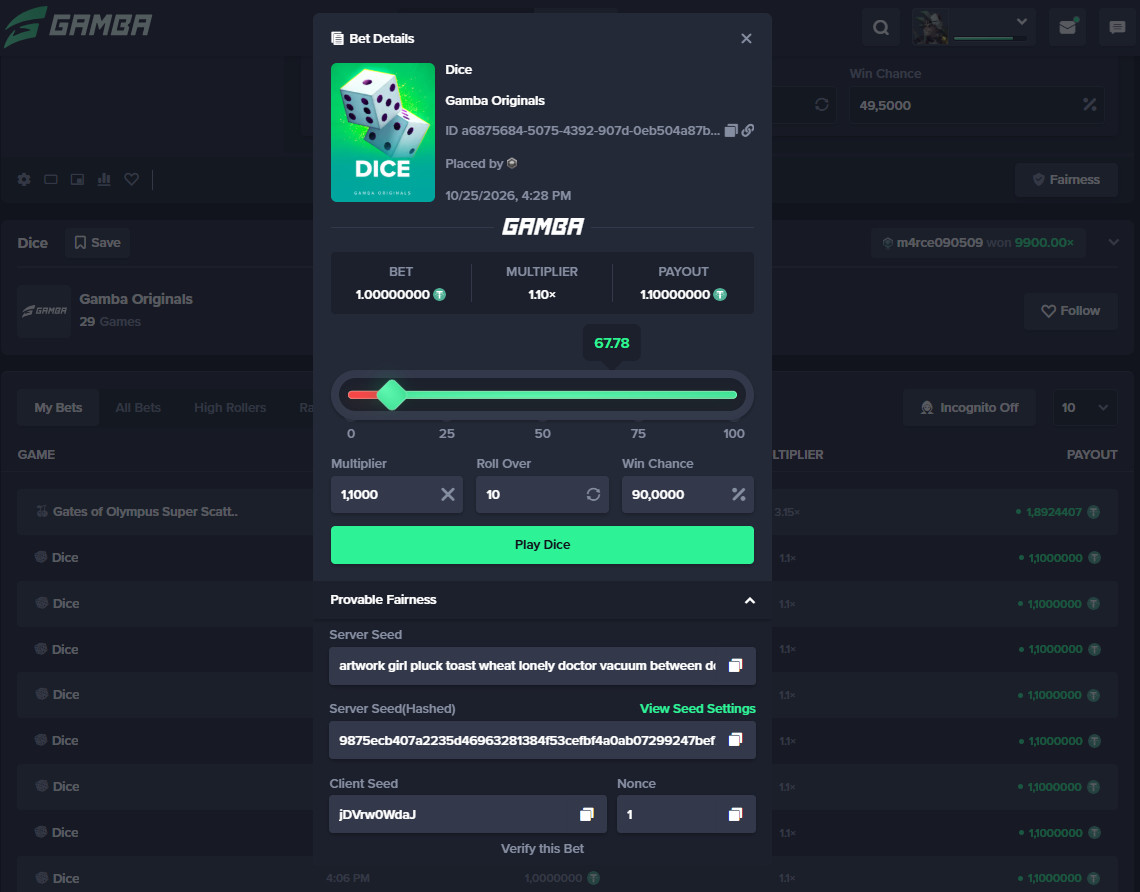1140x892 pixels.
Task: Click the Gamba Originals provider logo thumbnail
Action: pyautogui.click(x=44, y=311)
